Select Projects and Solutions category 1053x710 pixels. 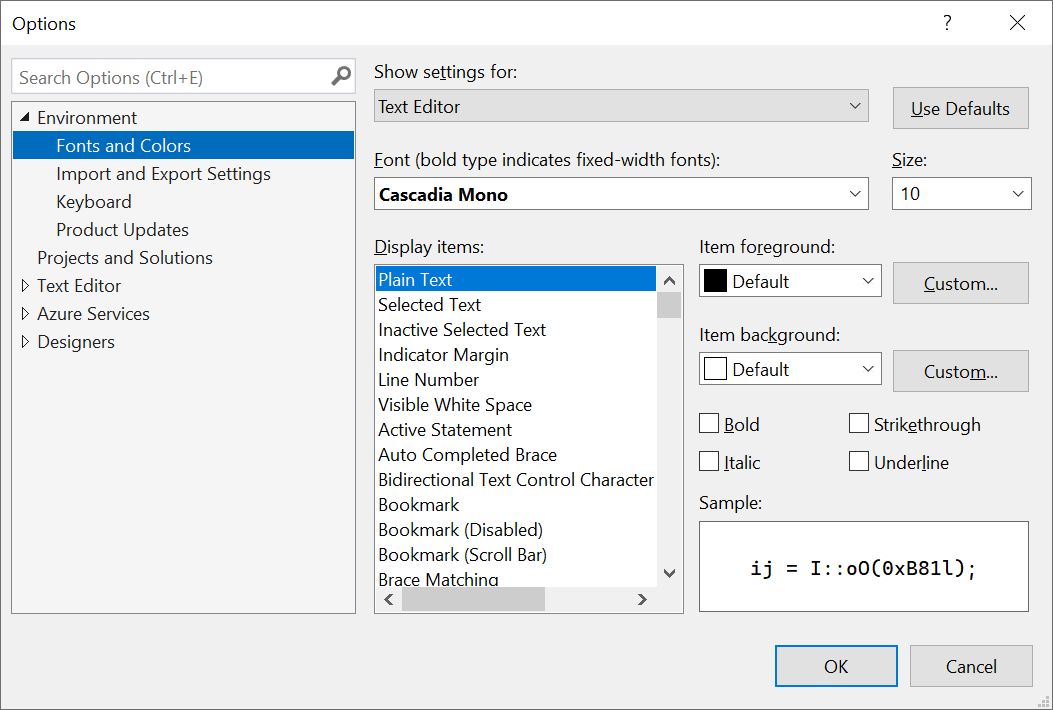click(125, 258)
